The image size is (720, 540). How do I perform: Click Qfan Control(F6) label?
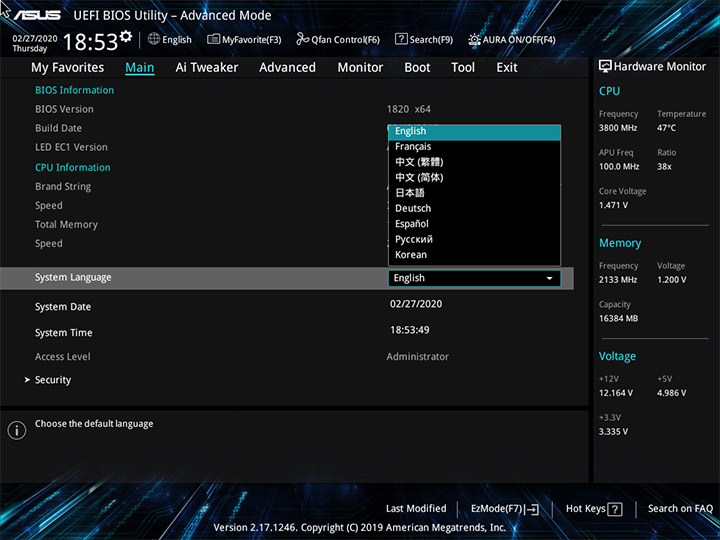click(345, 39)
